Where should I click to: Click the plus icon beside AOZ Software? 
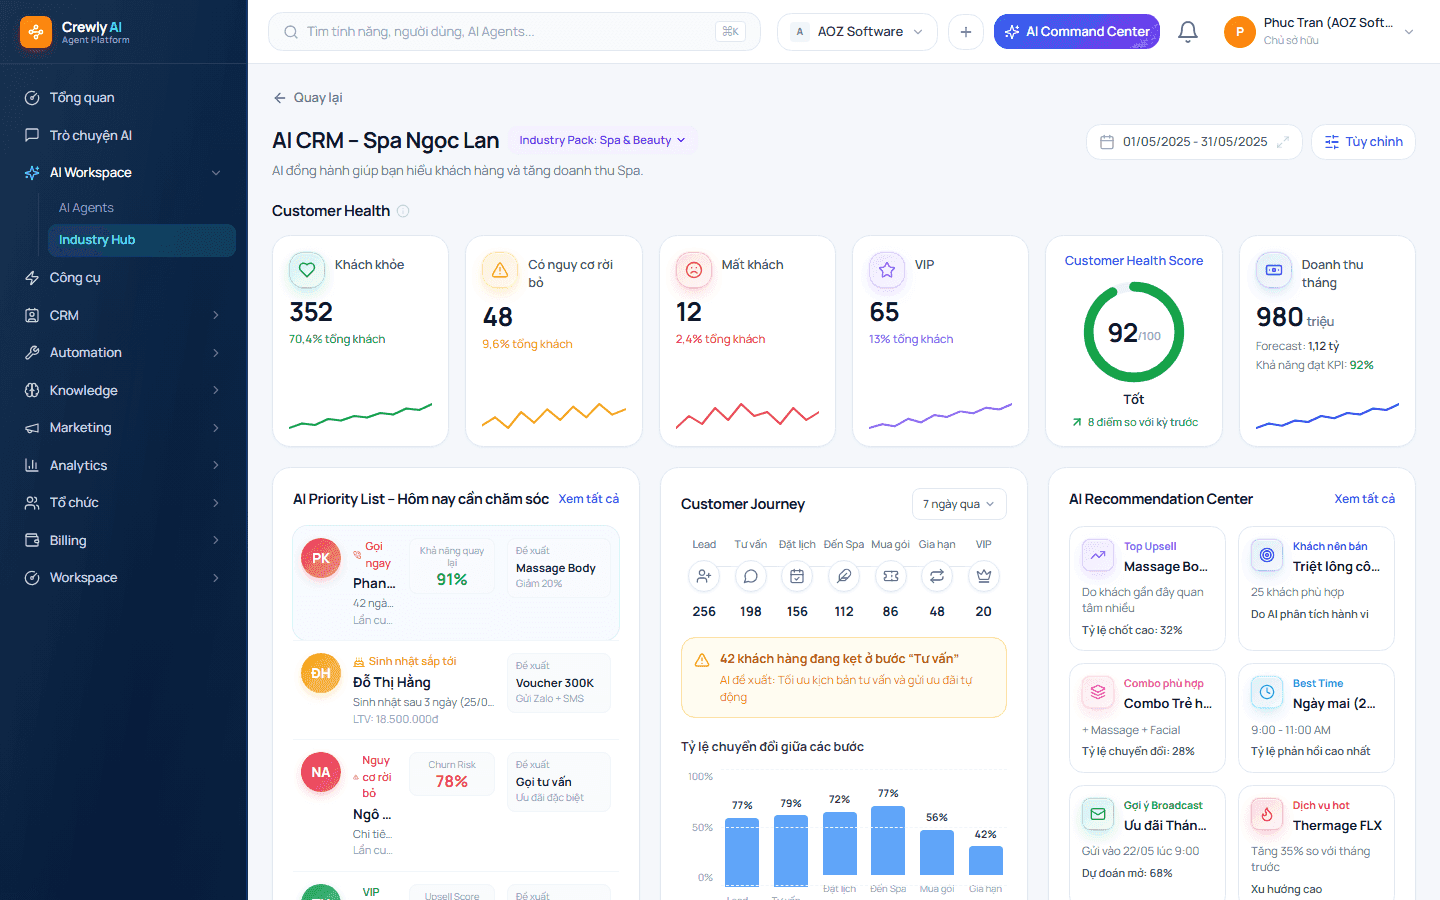pos(965,32)
